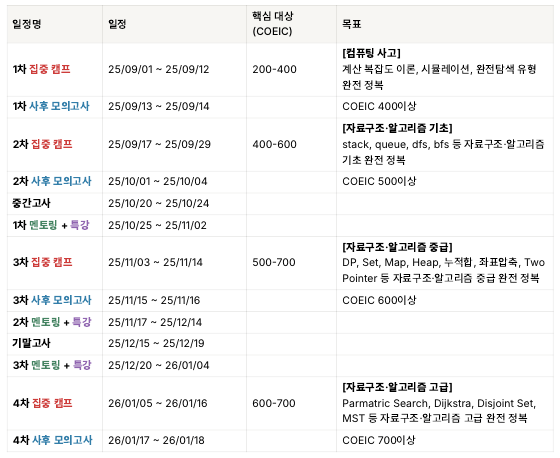Click the 일정 column header
The image size is (560, 458).
pos(117,24)
